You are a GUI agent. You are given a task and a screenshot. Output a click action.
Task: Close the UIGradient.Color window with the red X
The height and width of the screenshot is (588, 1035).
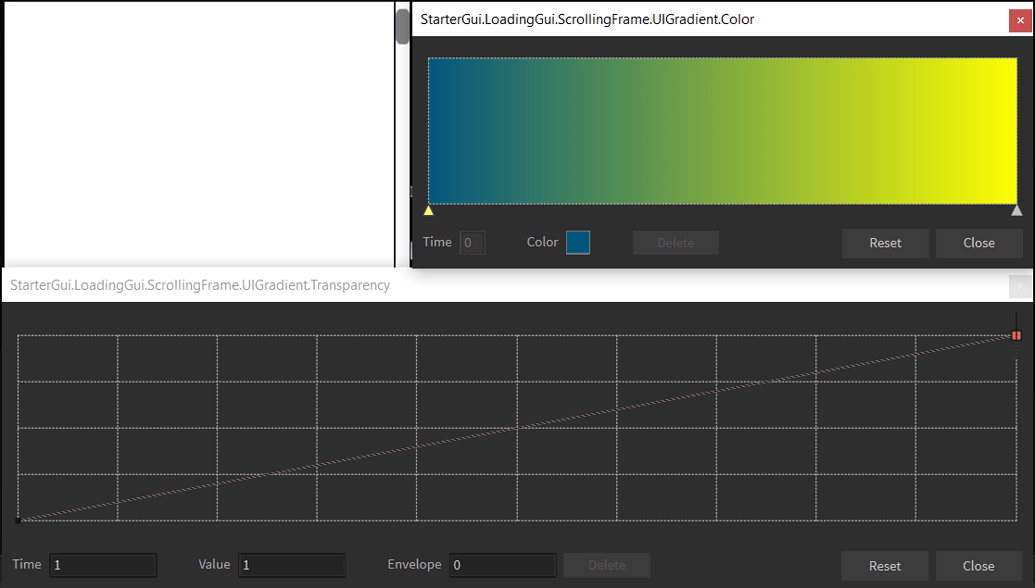1020,20
